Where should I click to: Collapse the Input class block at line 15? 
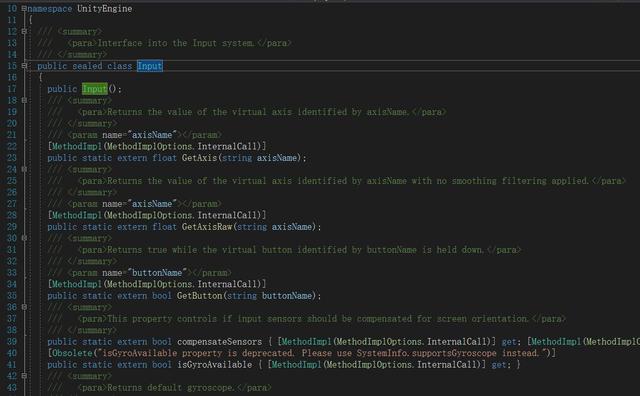24,66
